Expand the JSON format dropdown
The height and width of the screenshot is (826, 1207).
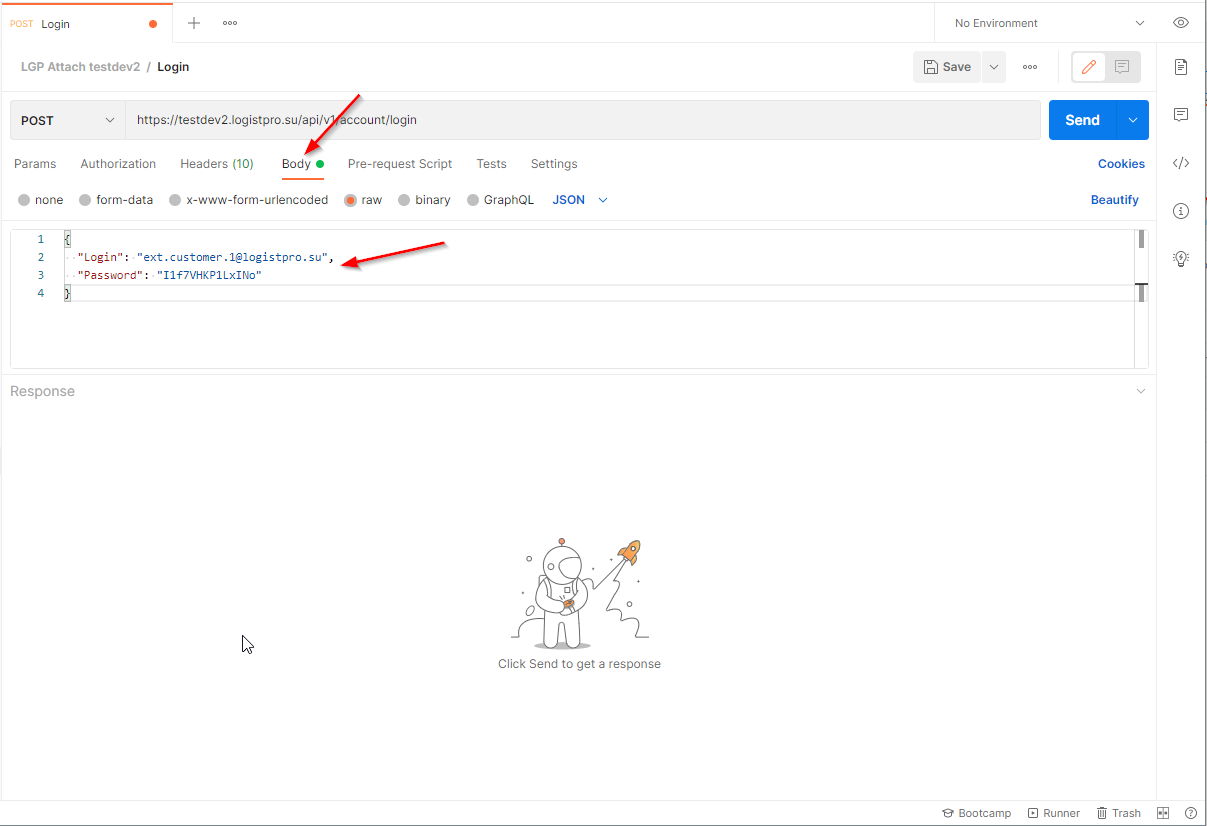point(580,200)
